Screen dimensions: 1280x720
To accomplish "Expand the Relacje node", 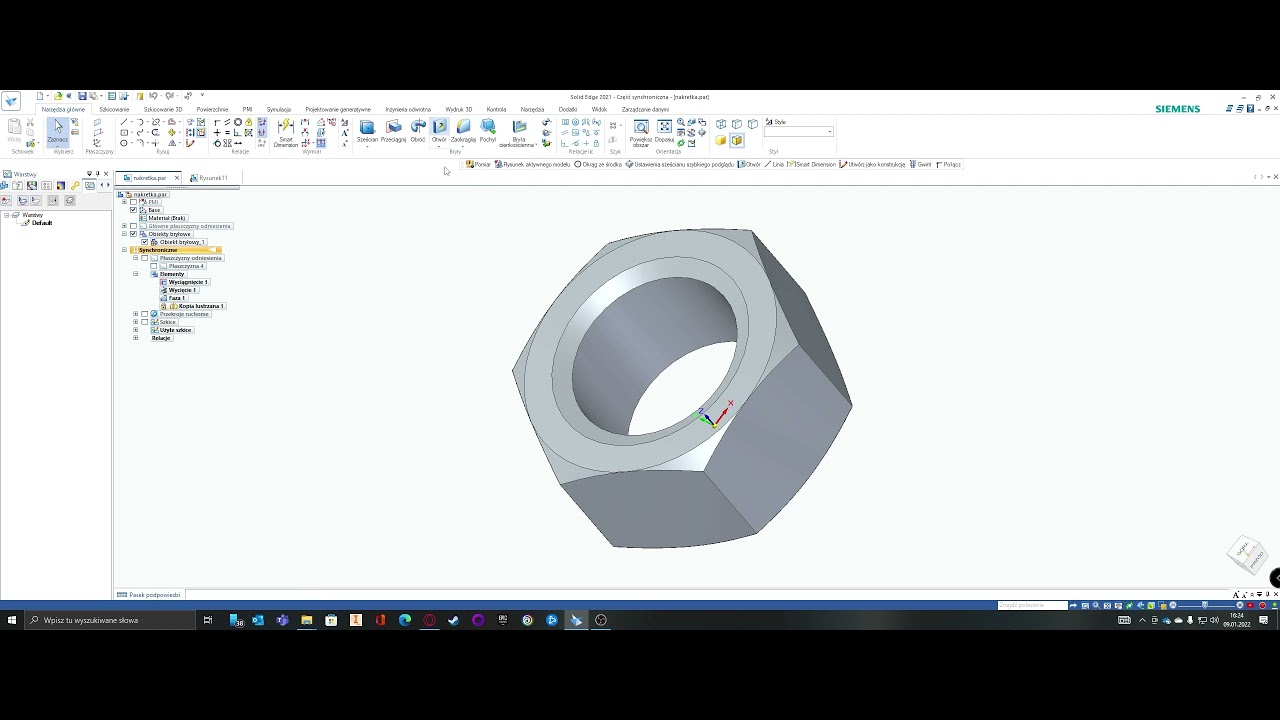I will tap(136, 338).
